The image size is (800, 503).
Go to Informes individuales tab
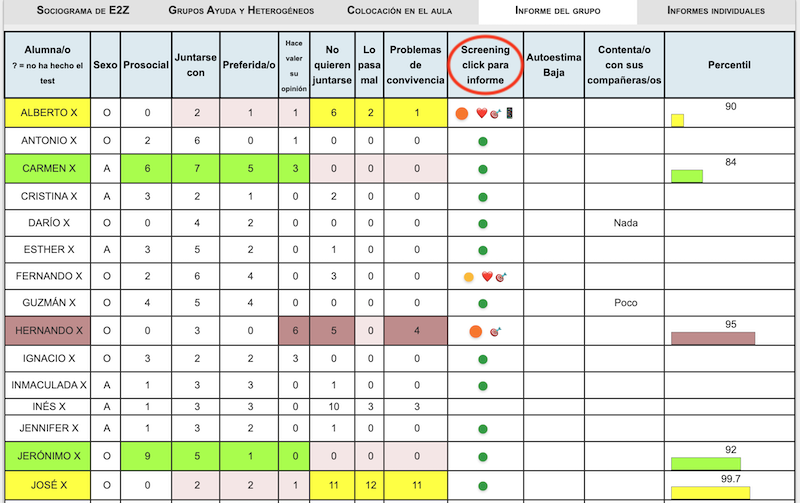(x=716, y=11)
